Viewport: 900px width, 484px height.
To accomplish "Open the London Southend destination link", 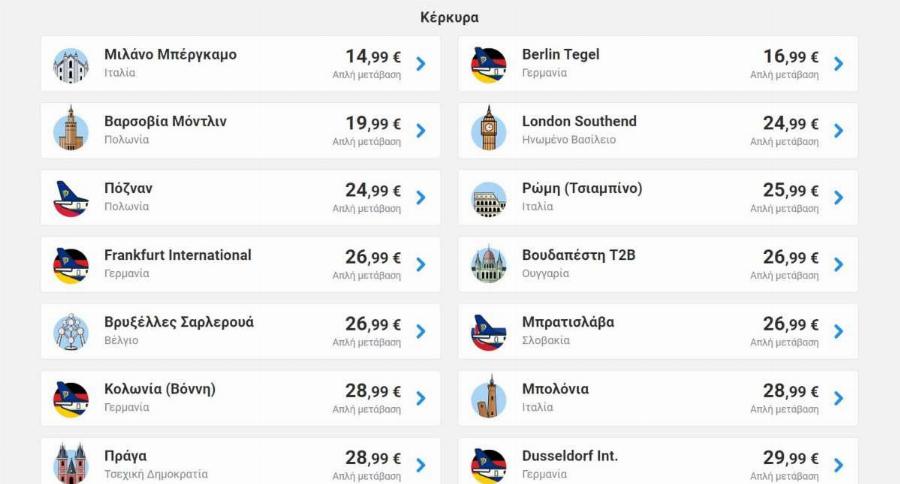I will pyautogui.click(x=579, y=122).
